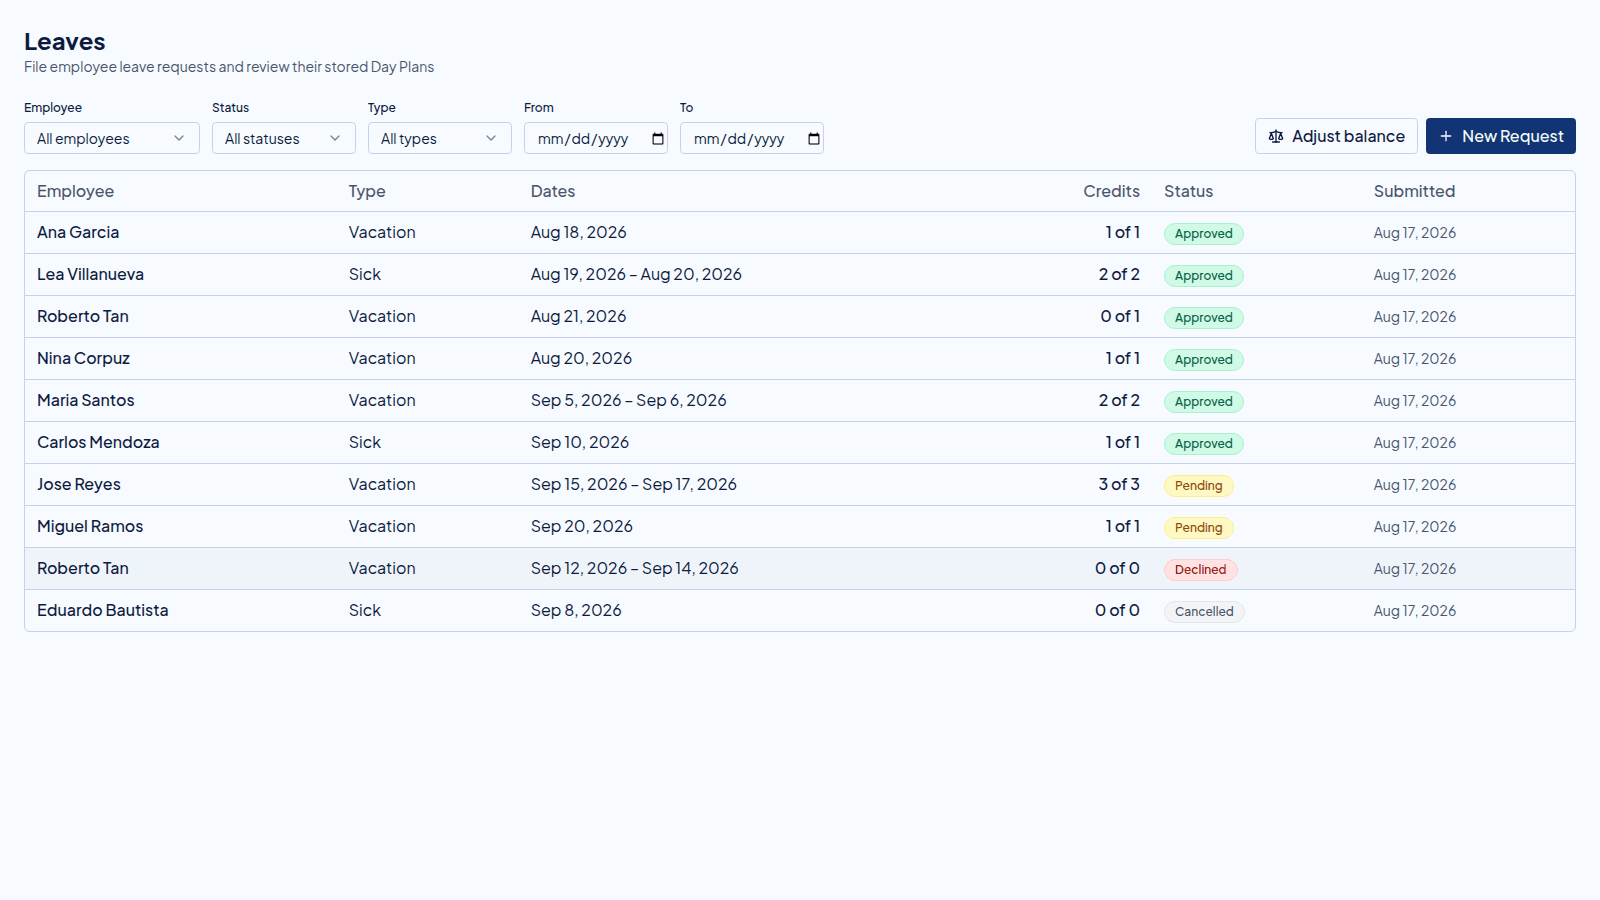Click the Sep 20, 2026 date cell

click(581, 526)
